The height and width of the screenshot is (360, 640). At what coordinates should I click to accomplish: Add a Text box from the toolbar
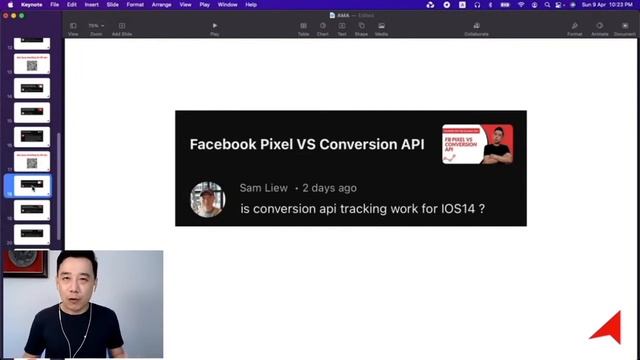[x=342, y=29]
